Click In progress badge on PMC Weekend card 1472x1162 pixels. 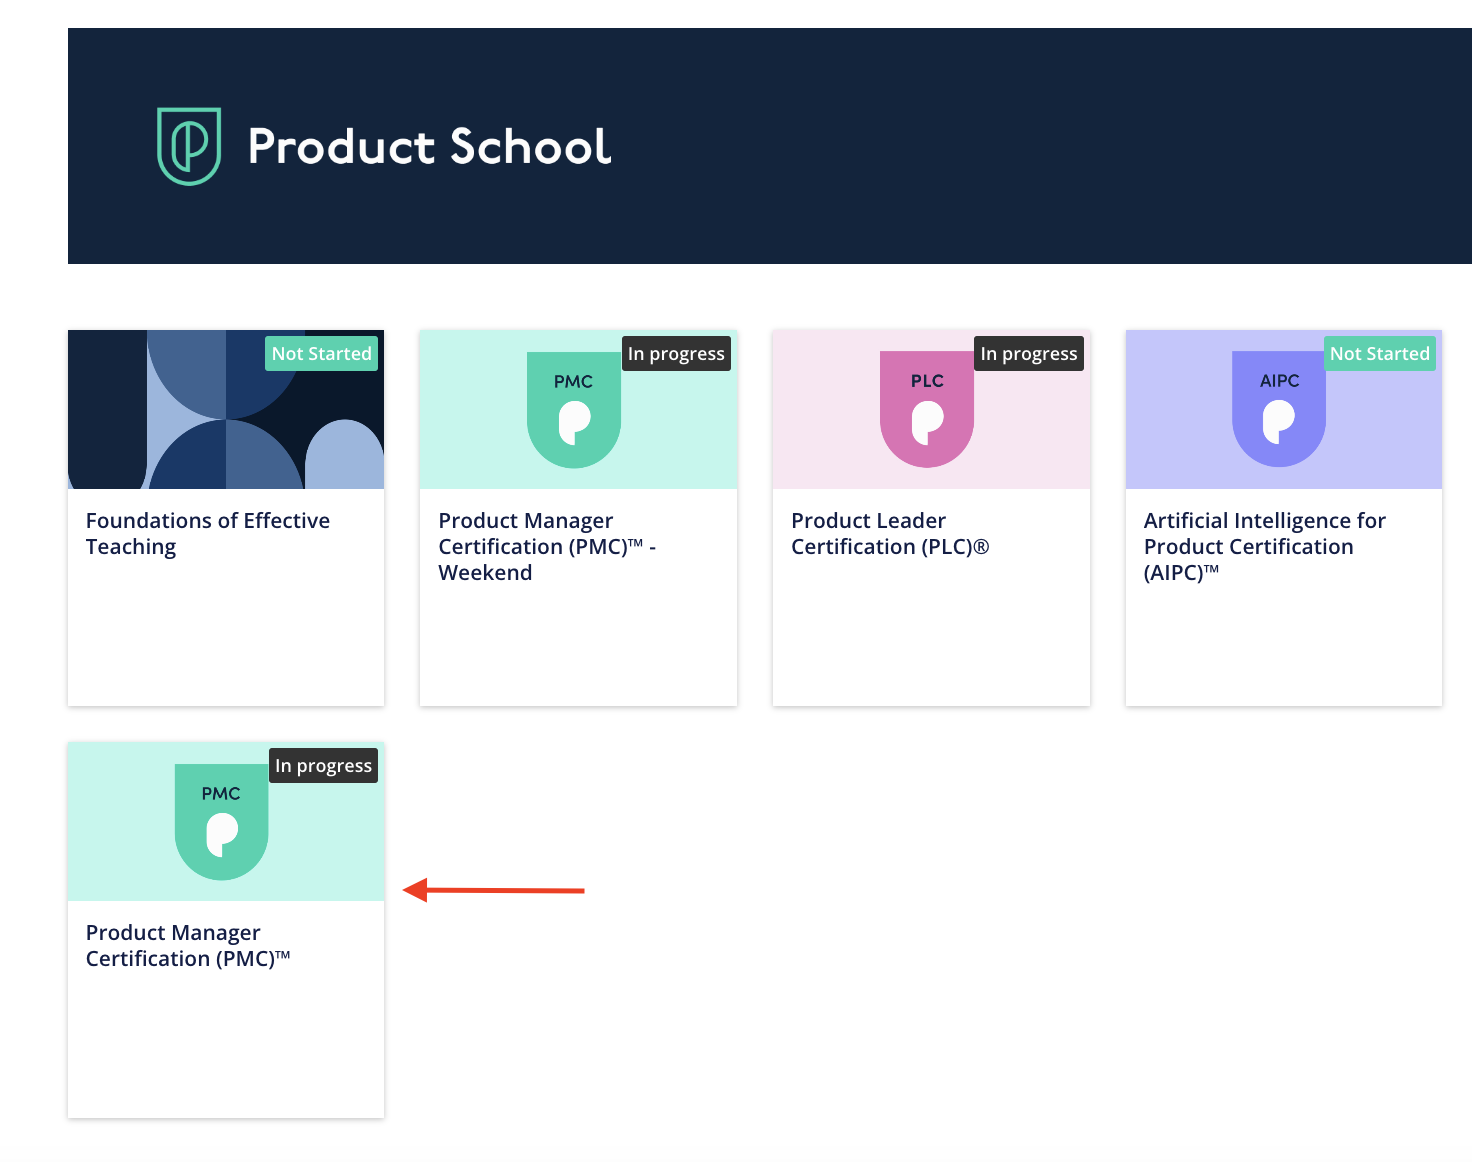coord(676,353)
